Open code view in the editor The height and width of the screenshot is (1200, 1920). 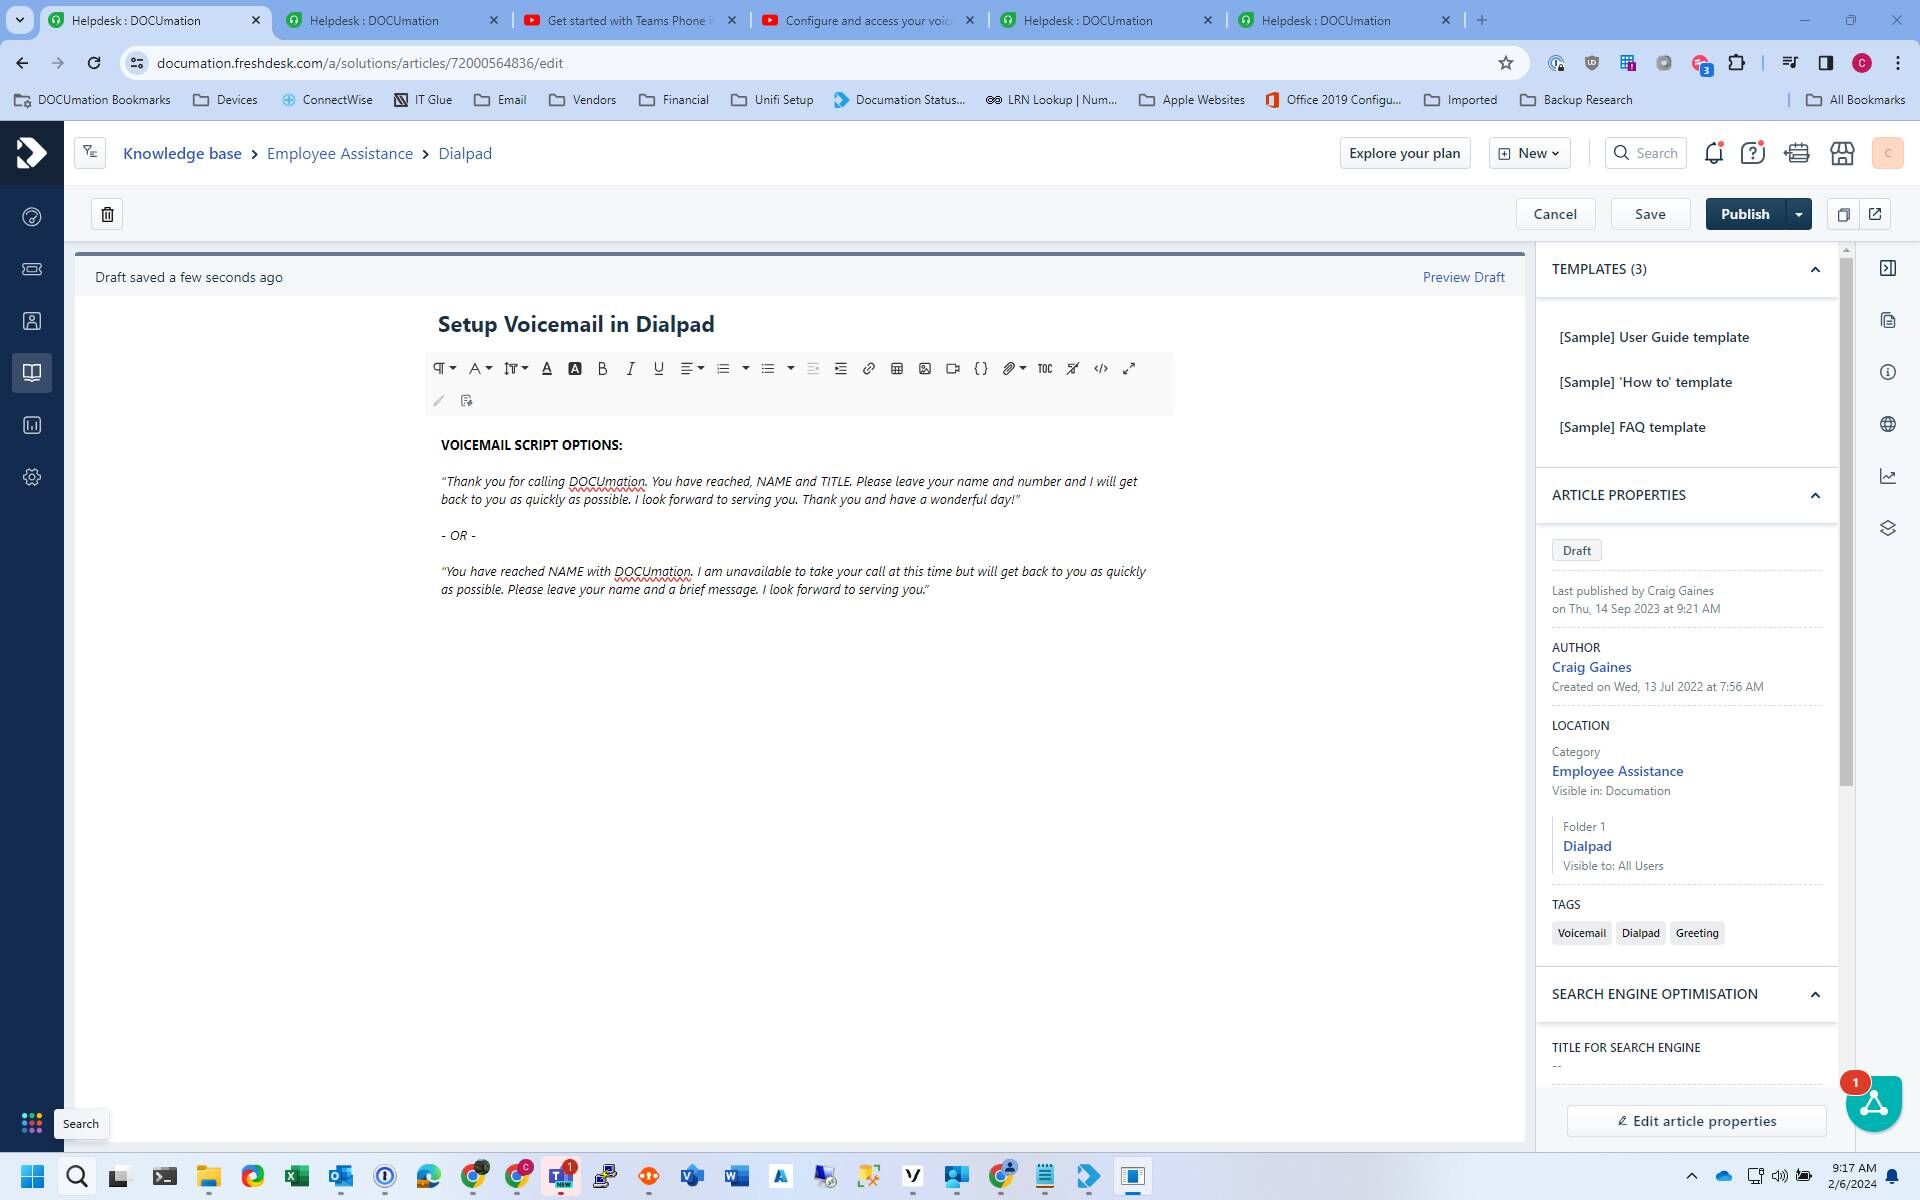(1100, 369)
